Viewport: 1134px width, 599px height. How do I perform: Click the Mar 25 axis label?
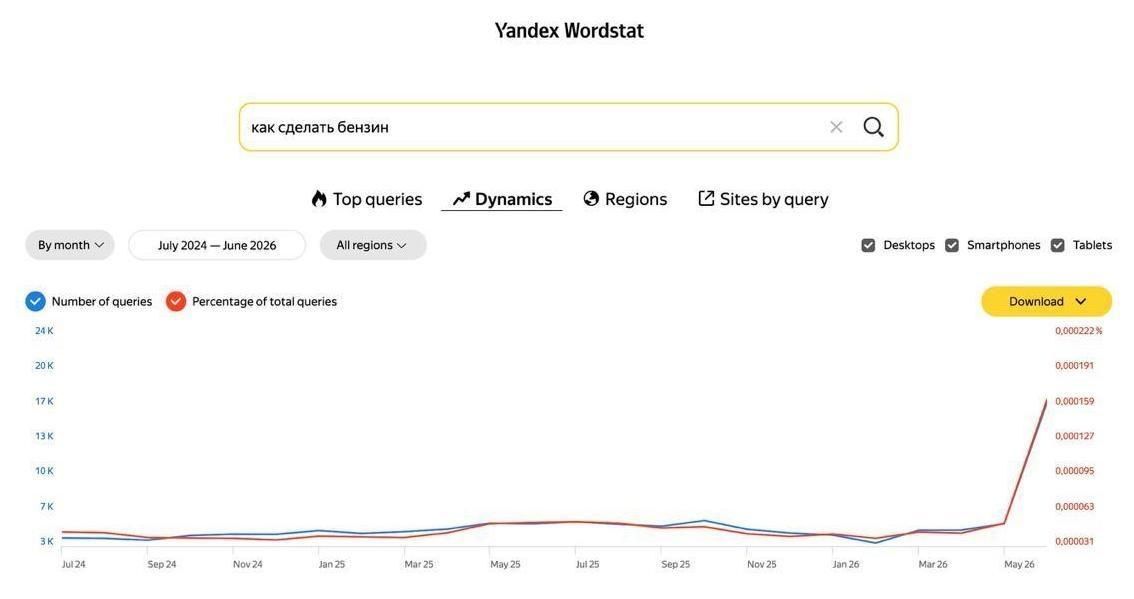coord(419,564)
